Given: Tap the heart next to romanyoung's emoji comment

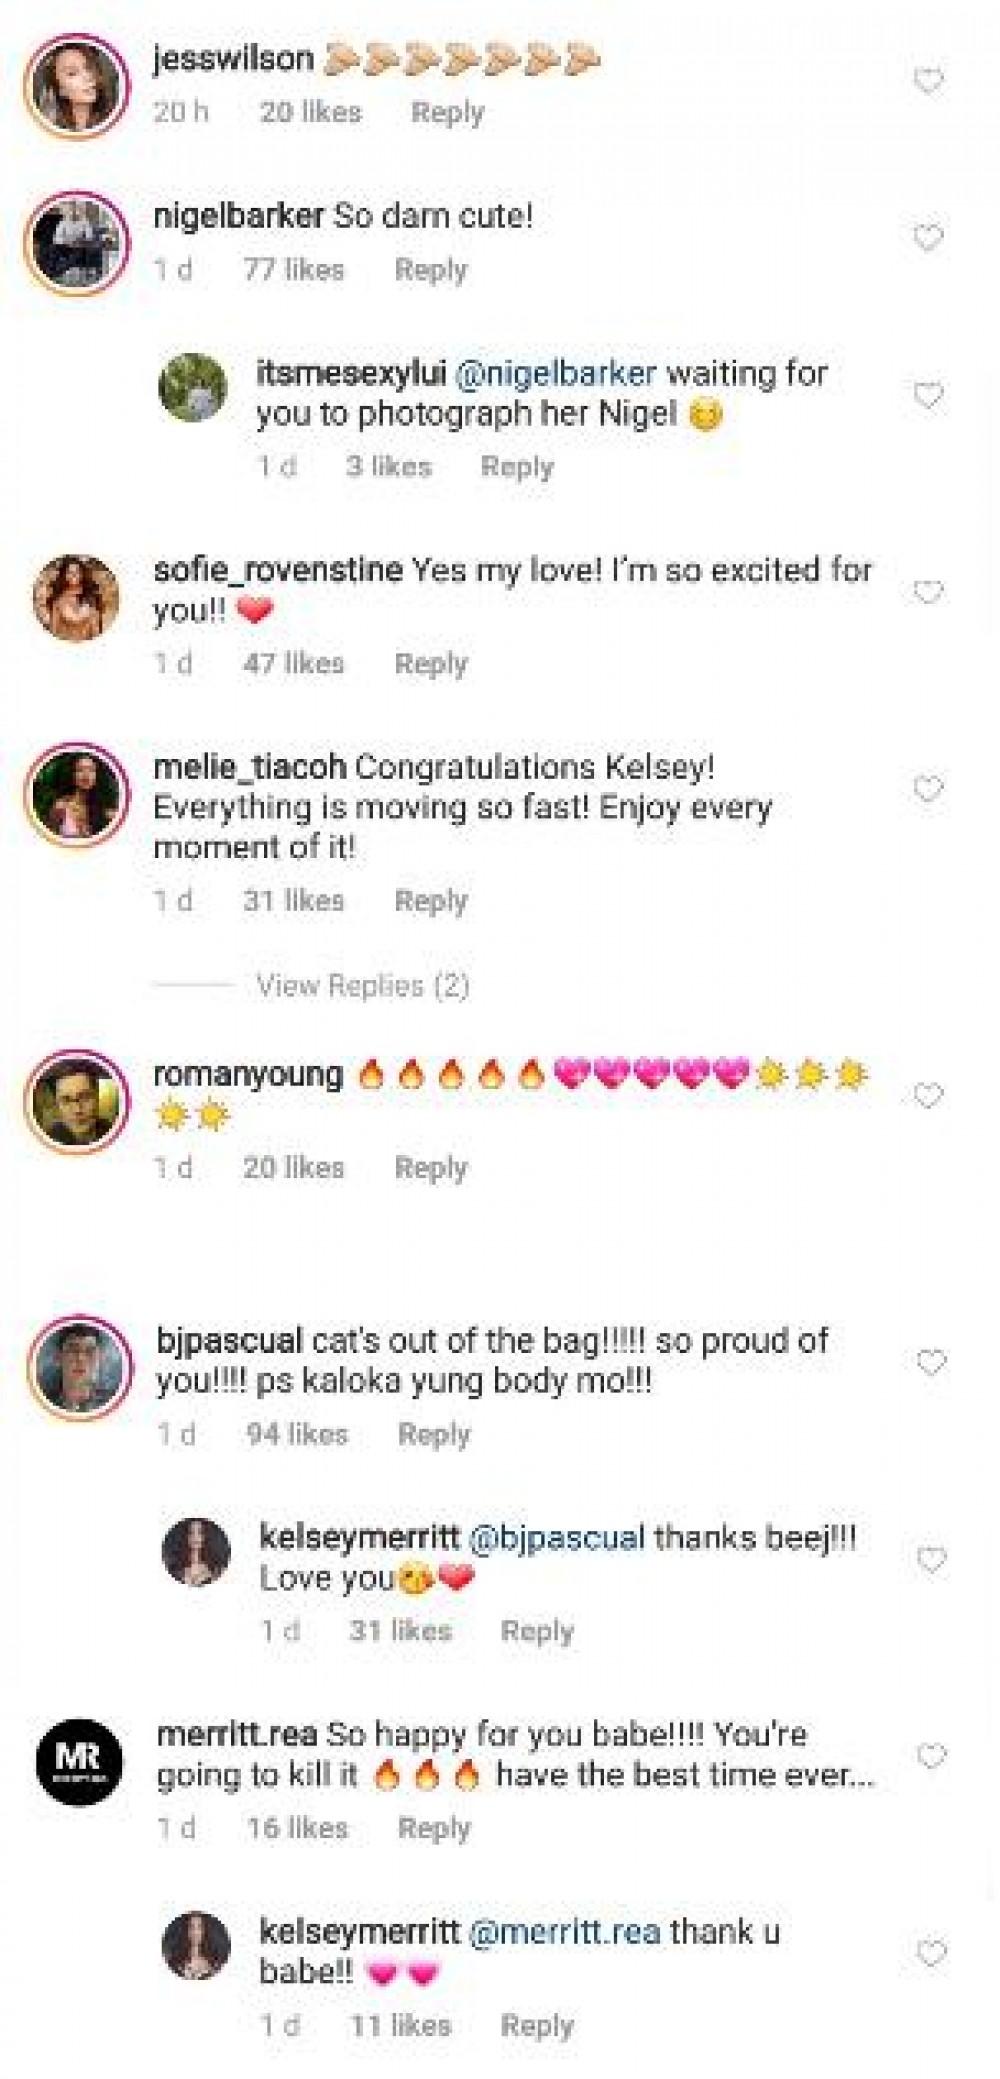Looking at the screenshot, I should (x=929, y=1096).
